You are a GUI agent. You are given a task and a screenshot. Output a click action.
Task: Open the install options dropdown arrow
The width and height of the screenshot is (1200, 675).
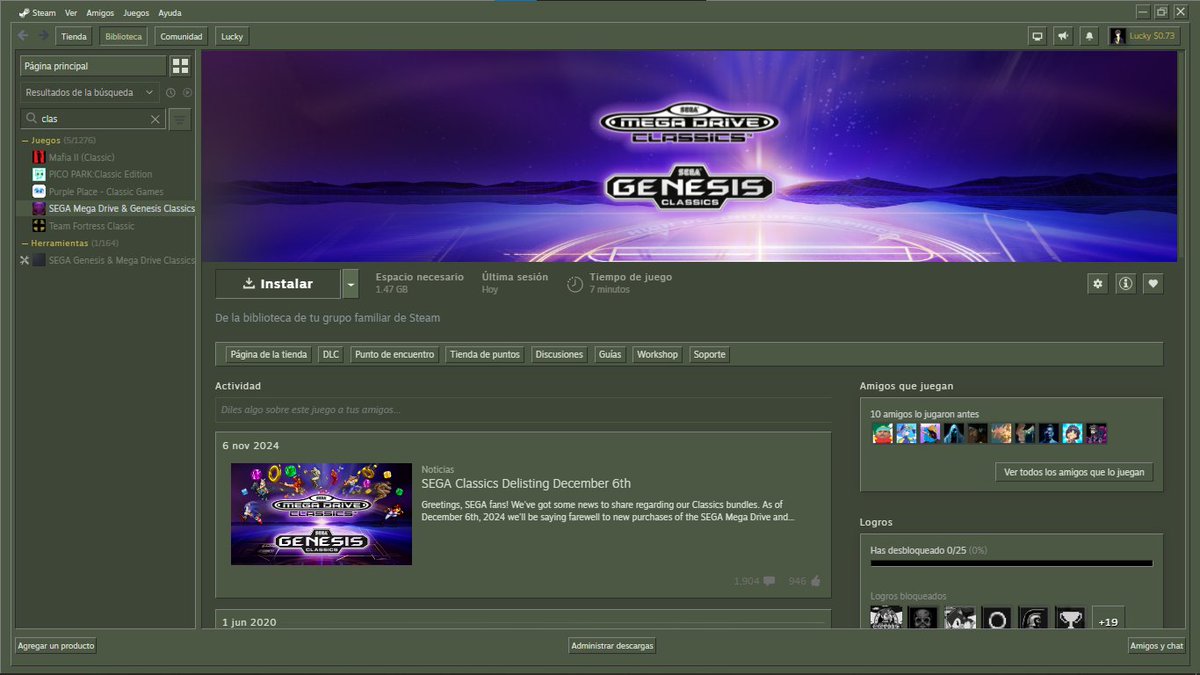[x=350, y=284]
